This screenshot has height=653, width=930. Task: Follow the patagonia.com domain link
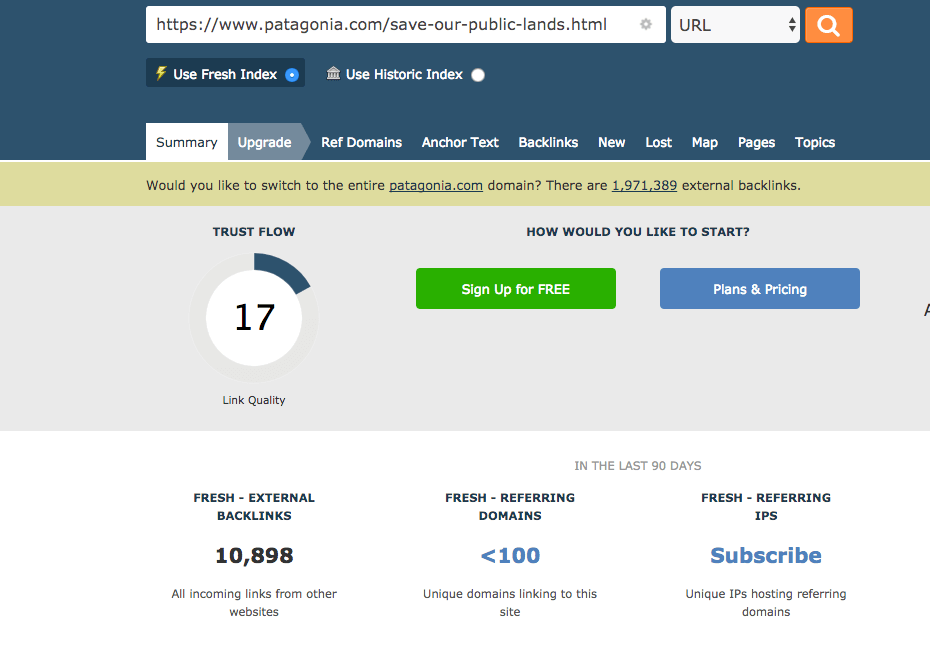pyautogui.click(x=436, y=186)
